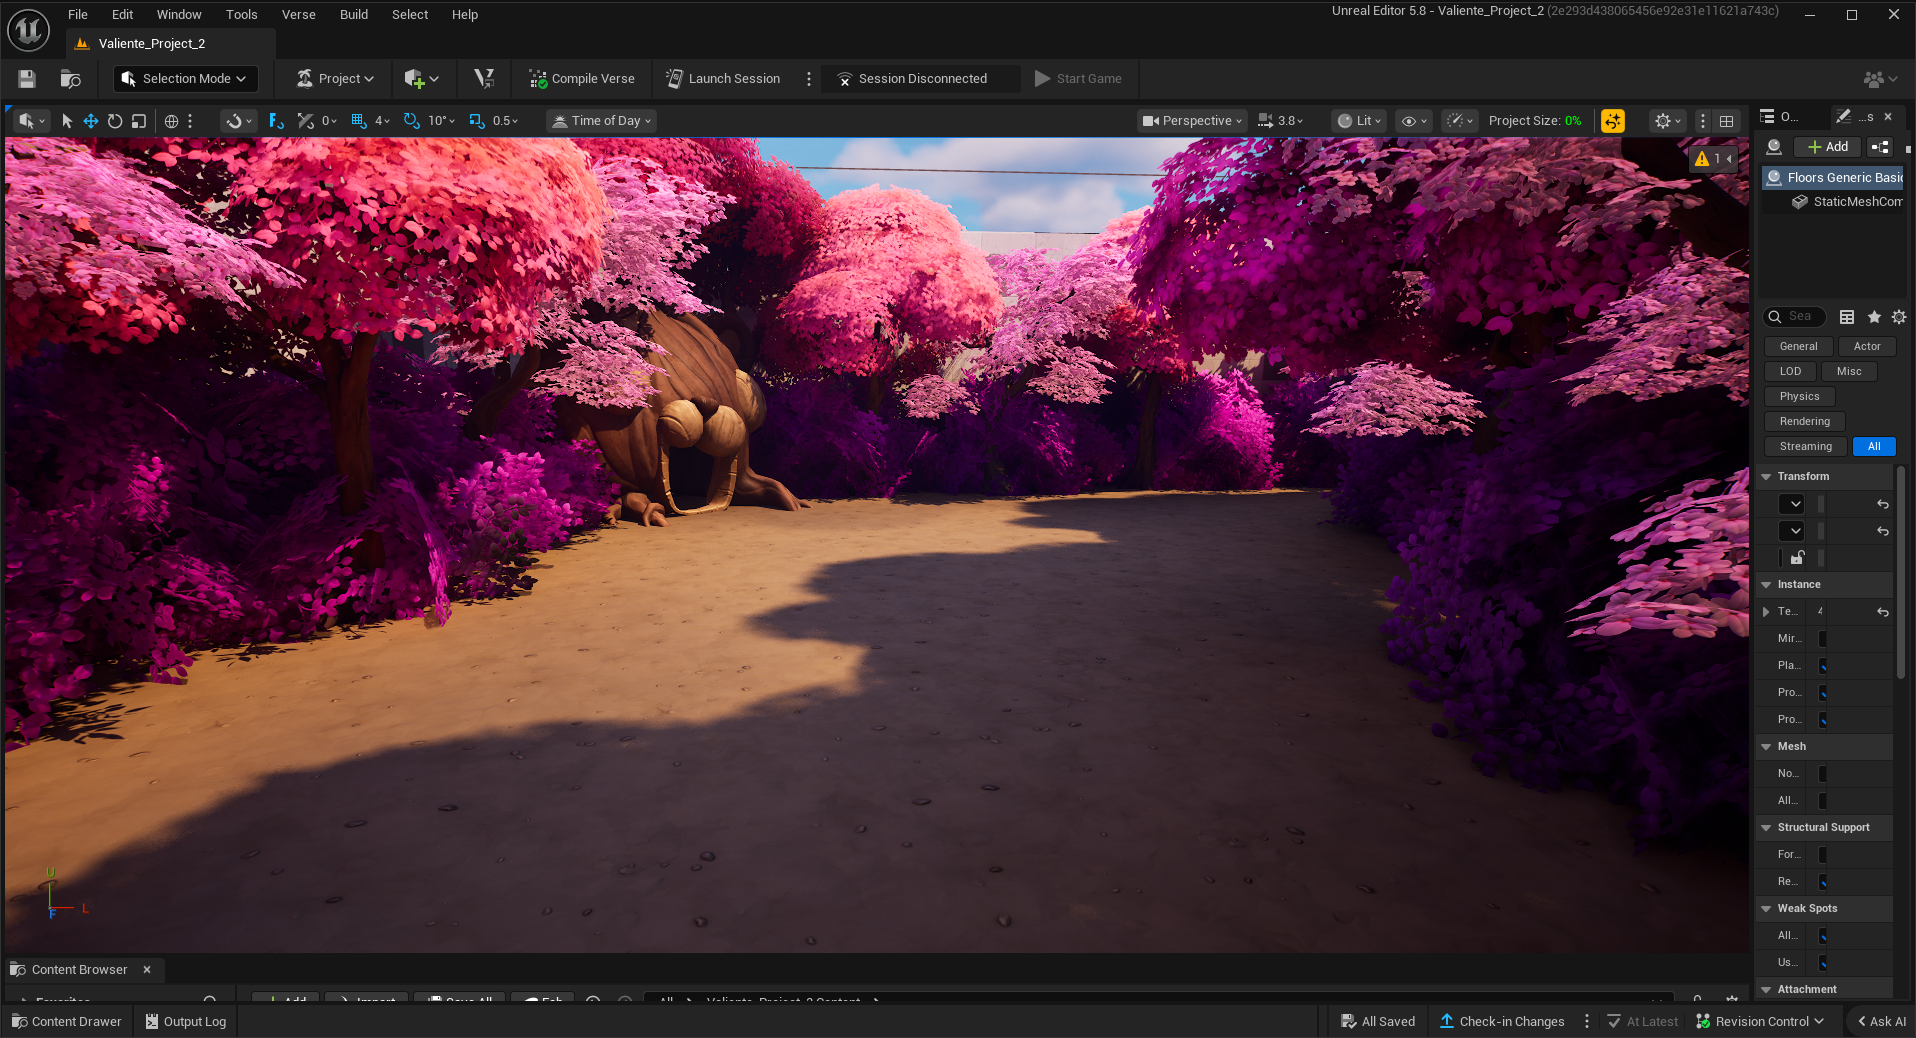Open the Tools menu

[x=242, y=15]
